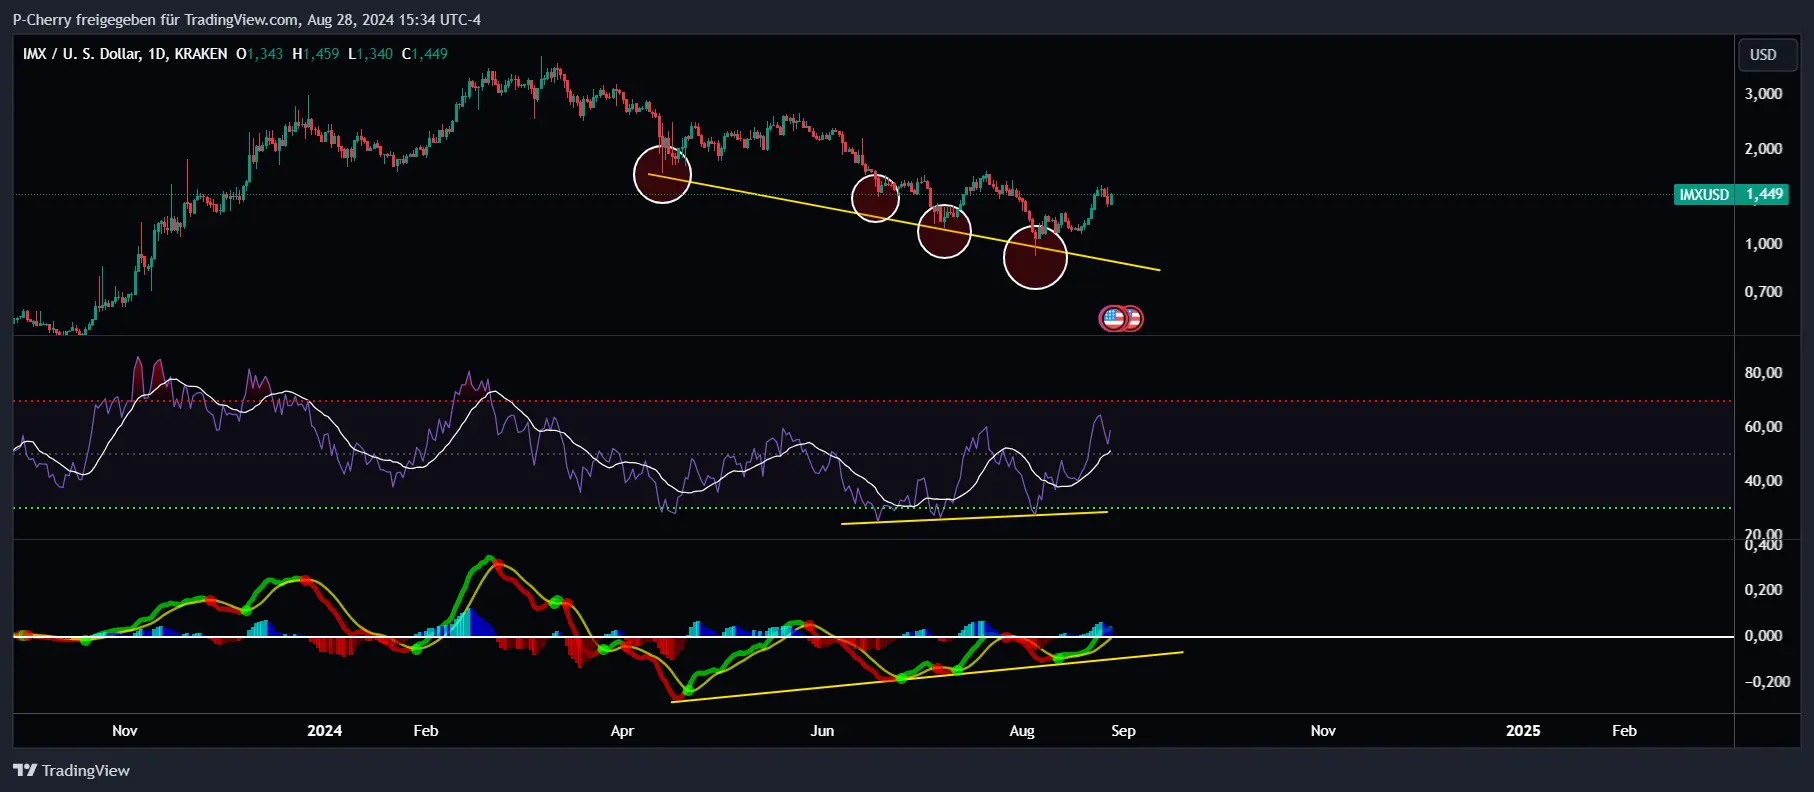This screenshot has height=792, width=1814.
Task: Click the symbol title IMX / U. S. Dollar, 1D, KRAKEN
Action: 125,54
